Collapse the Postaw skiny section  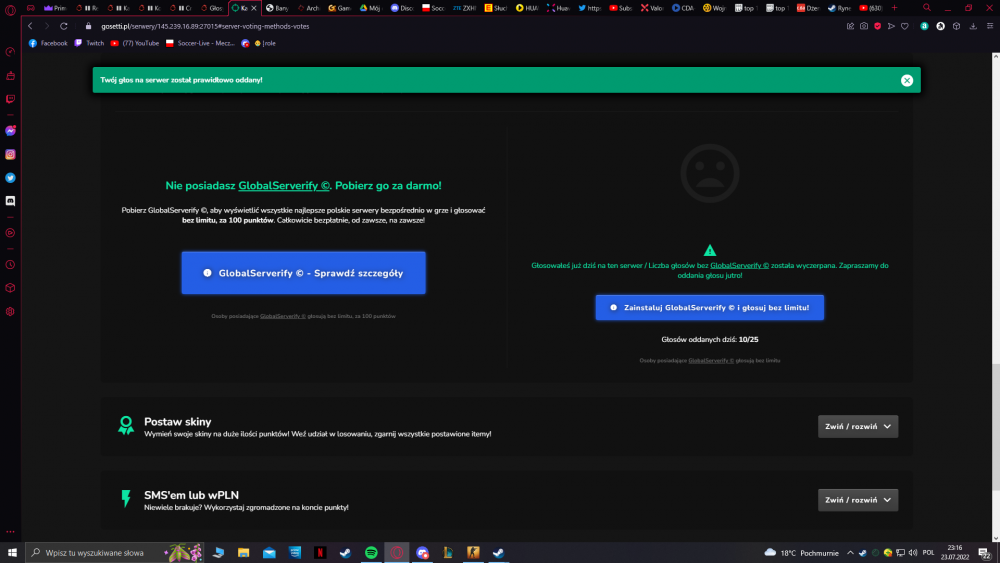[x=858, y=427]
